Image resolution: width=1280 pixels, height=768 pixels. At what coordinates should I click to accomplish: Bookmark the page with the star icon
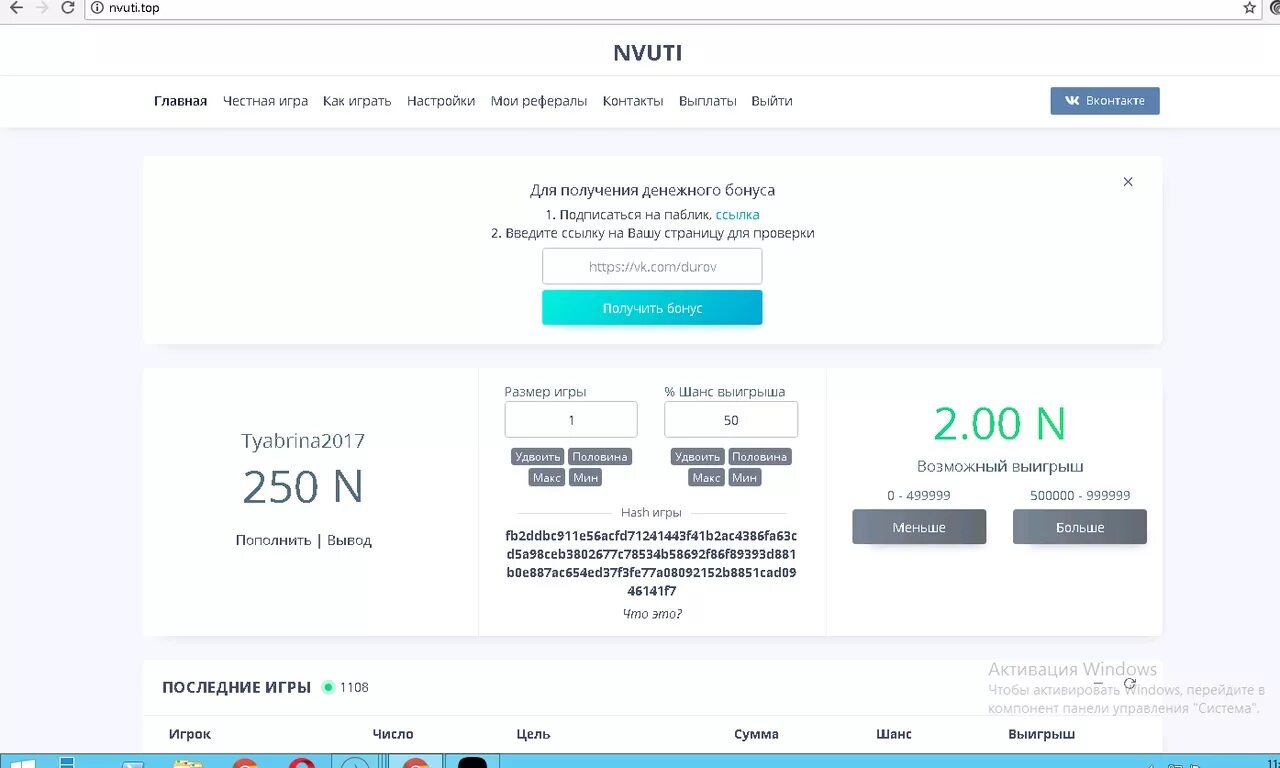click(x=1249, y=8)
